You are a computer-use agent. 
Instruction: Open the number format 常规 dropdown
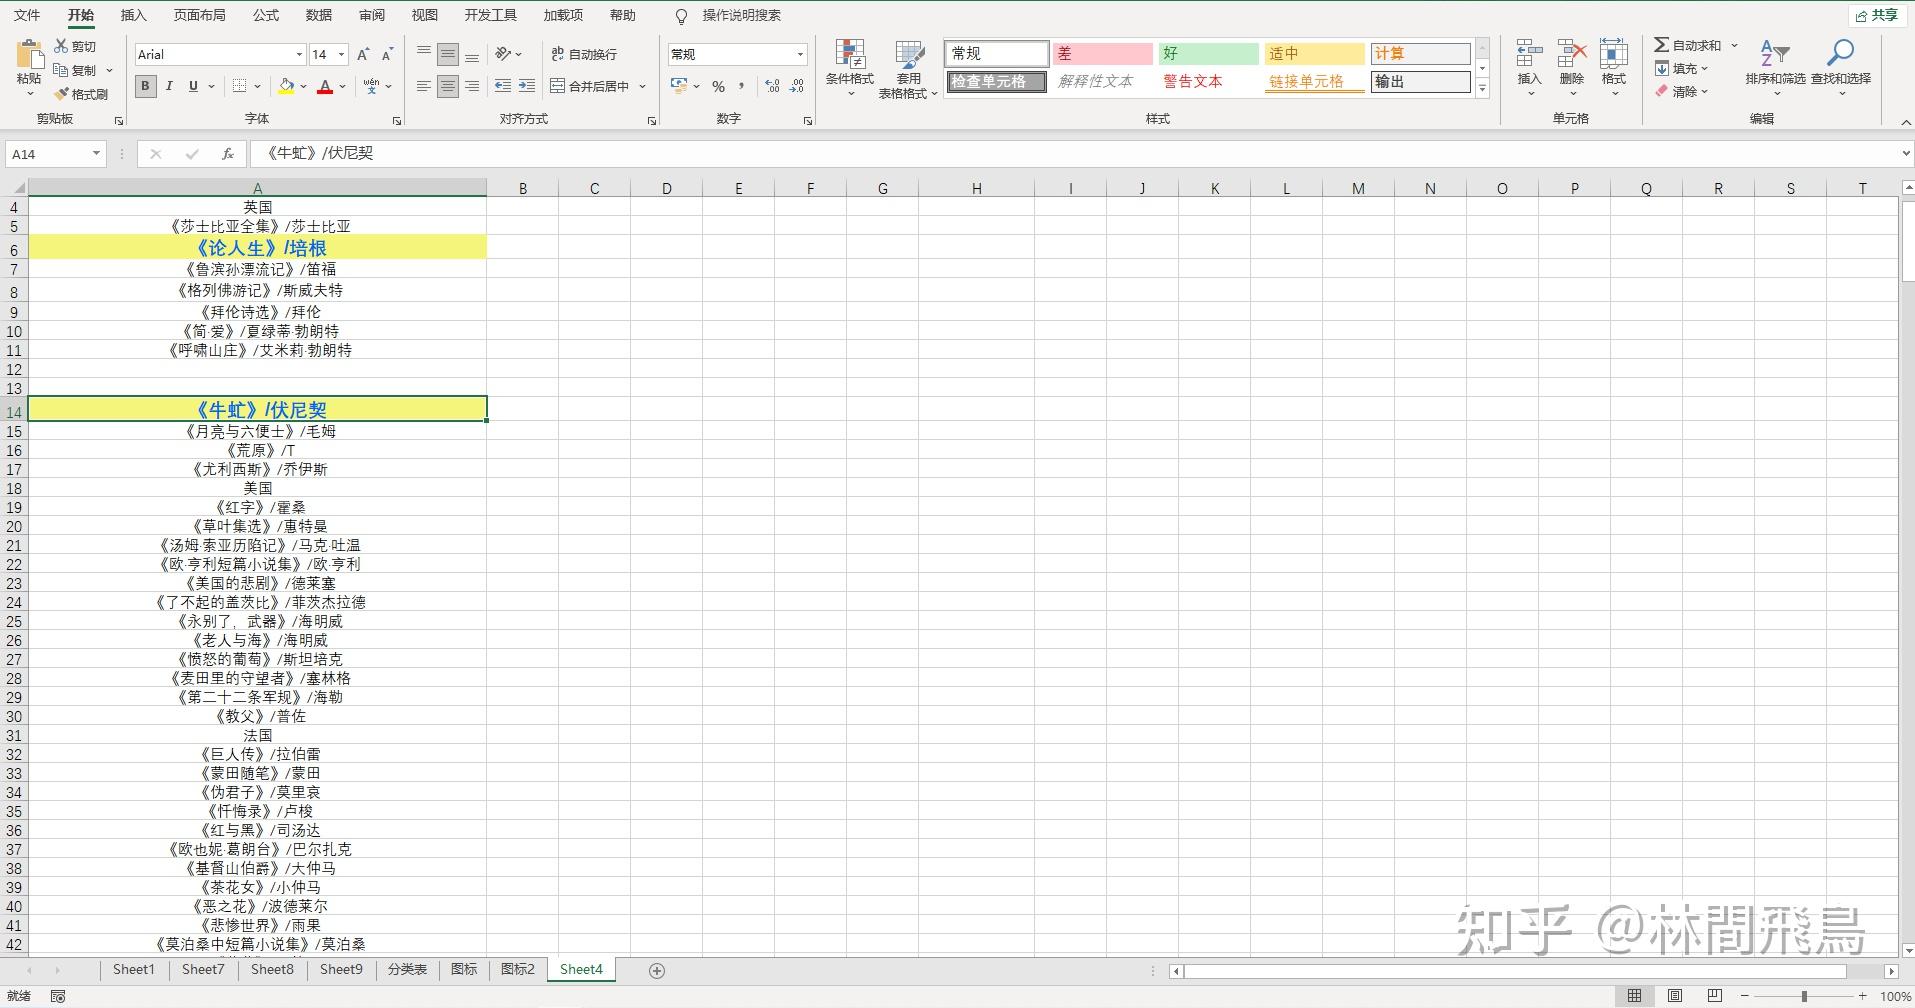[x=800, y=54]
